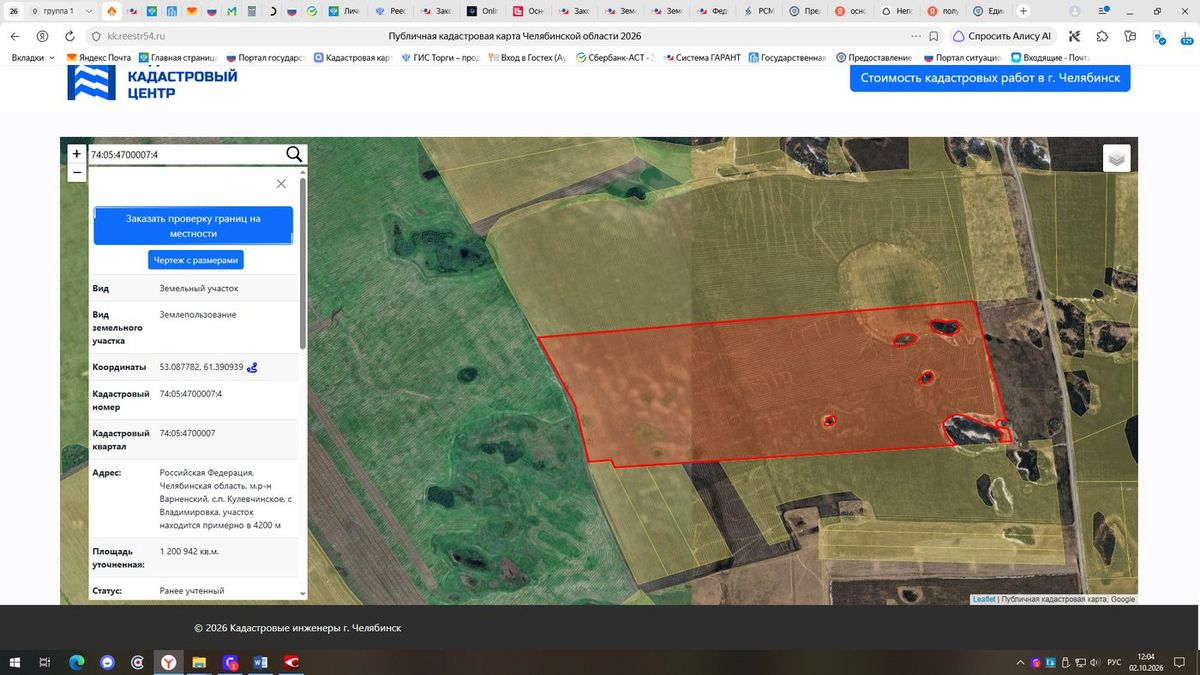
Task: Run search with the magnifier icon
Action: (294, 154)
